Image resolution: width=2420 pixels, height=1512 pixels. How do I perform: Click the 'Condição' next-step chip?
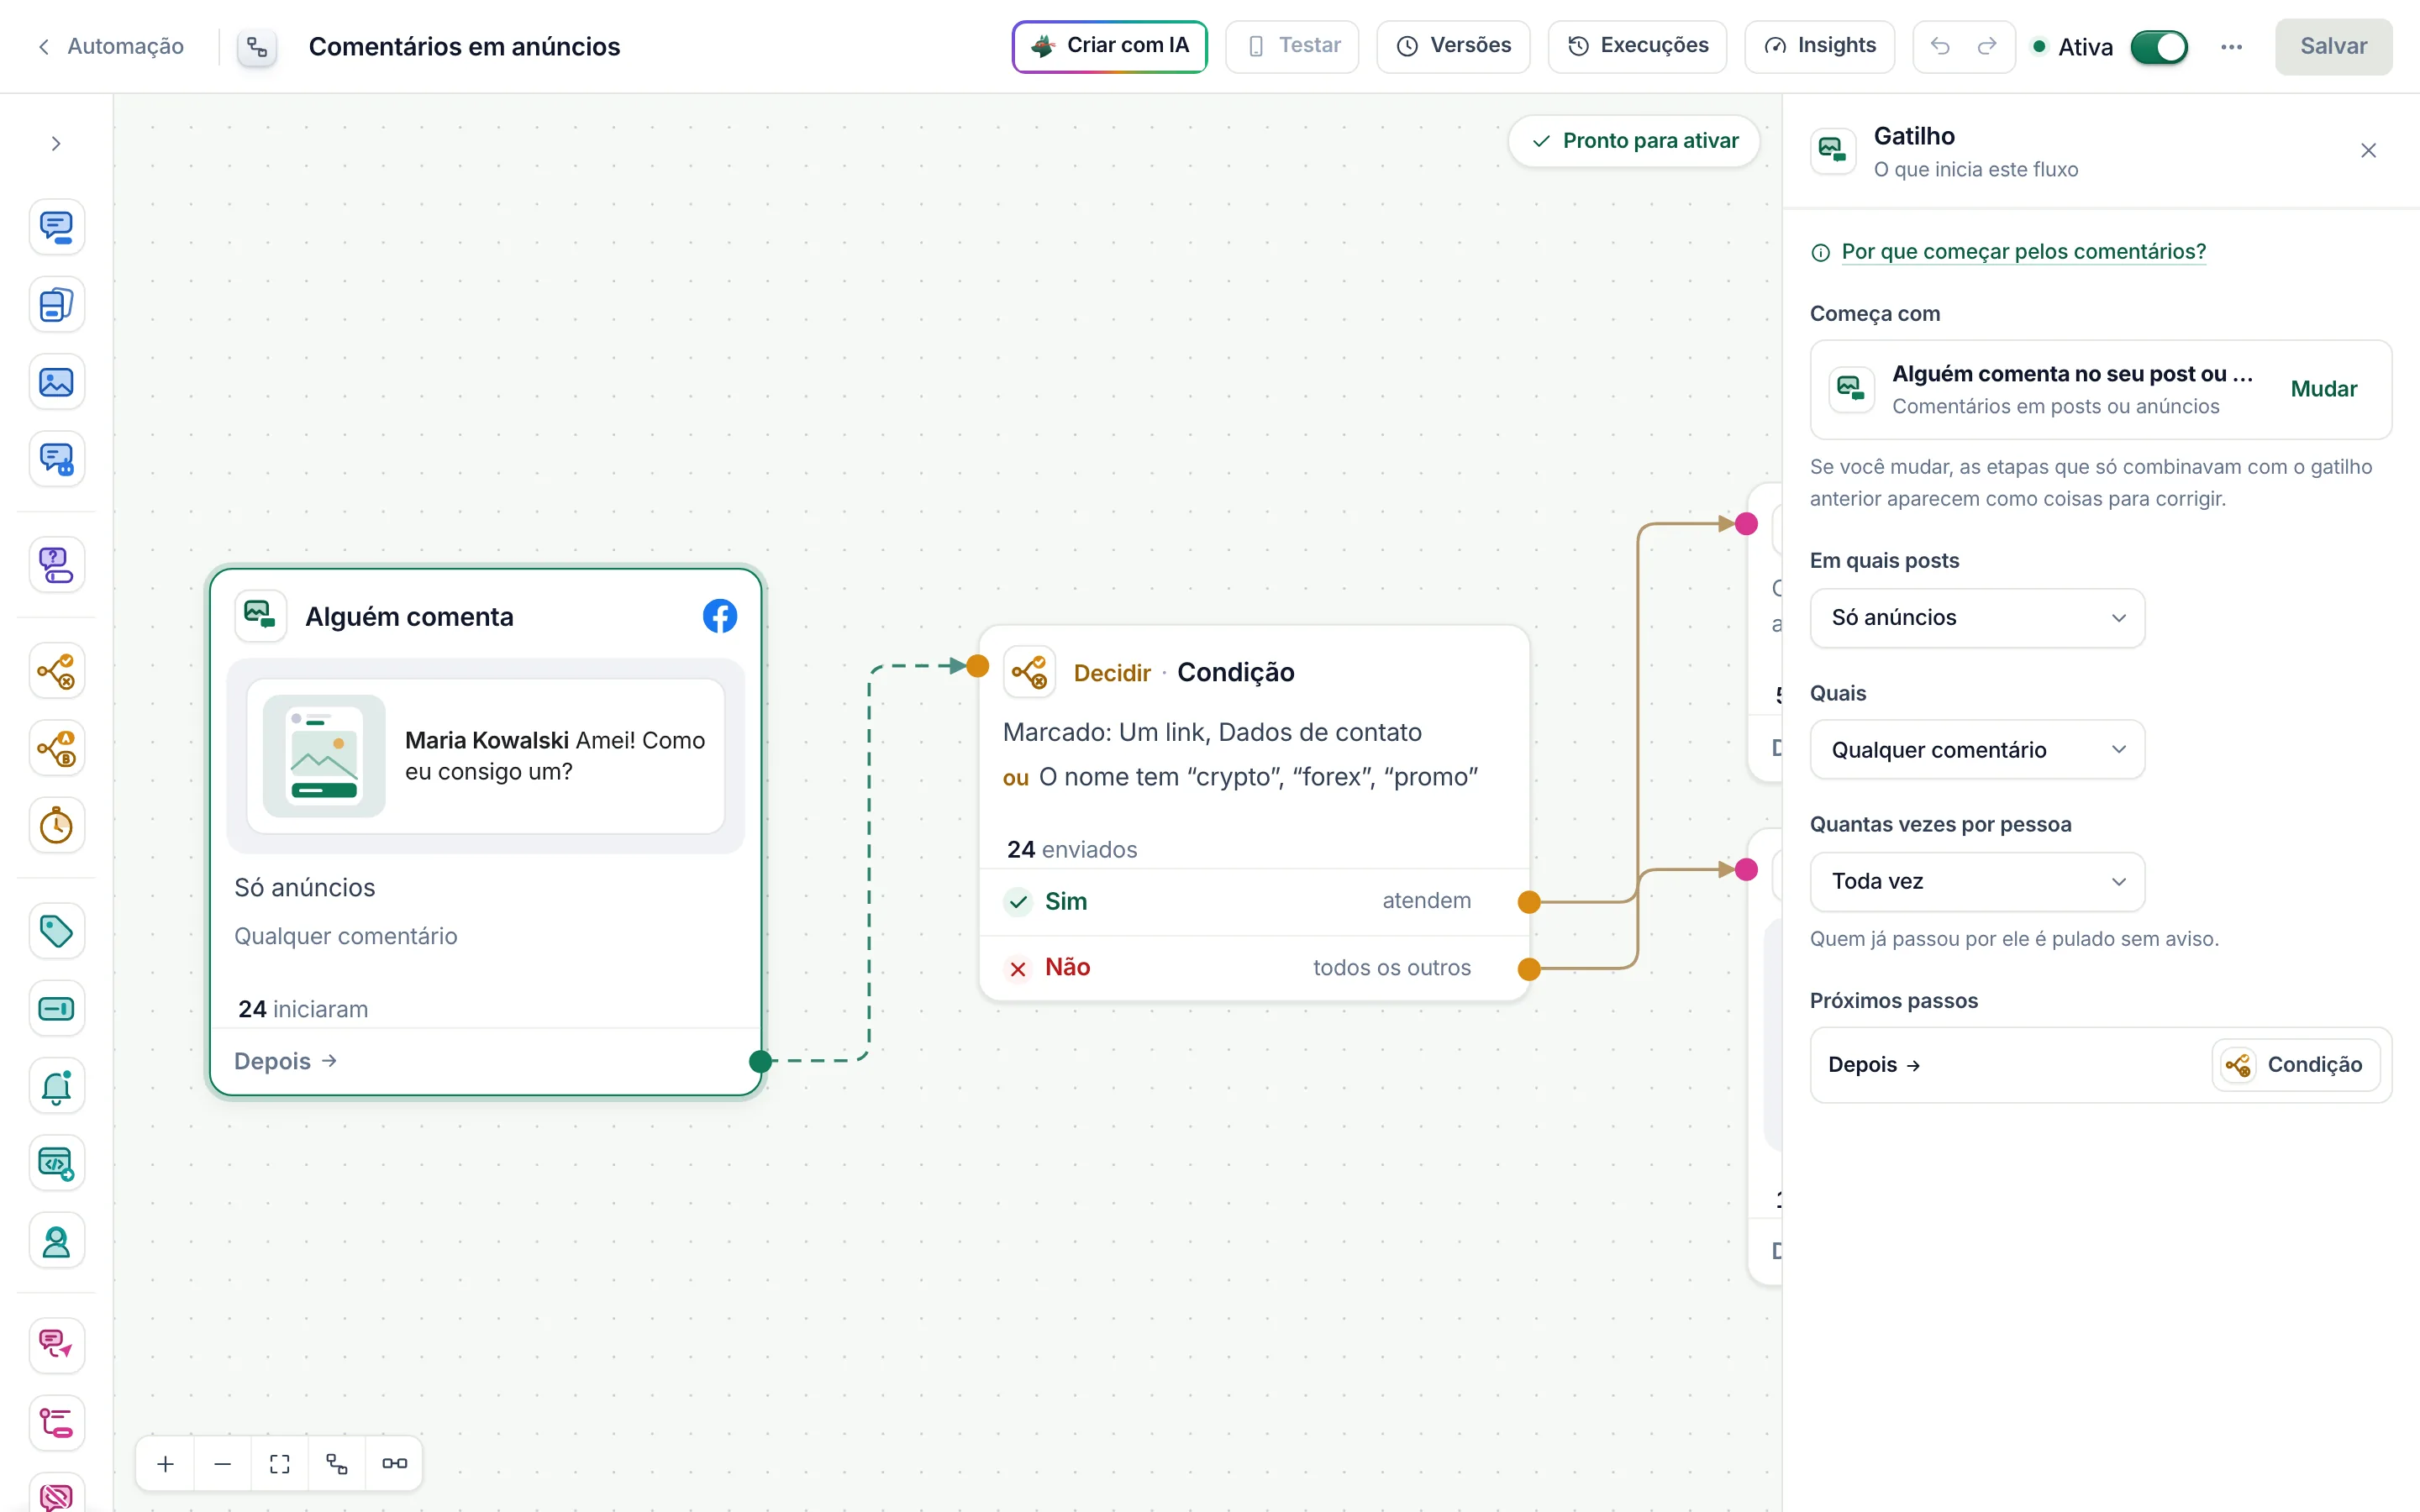[x=2295, y=1065]
